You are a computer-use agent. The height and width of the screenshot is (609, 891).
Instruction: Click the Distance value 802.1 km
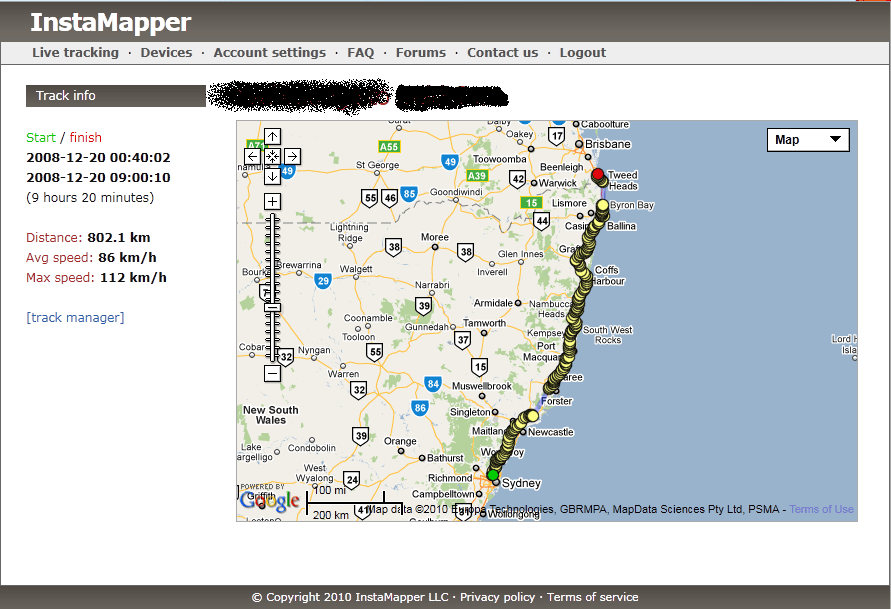point(119,237)
